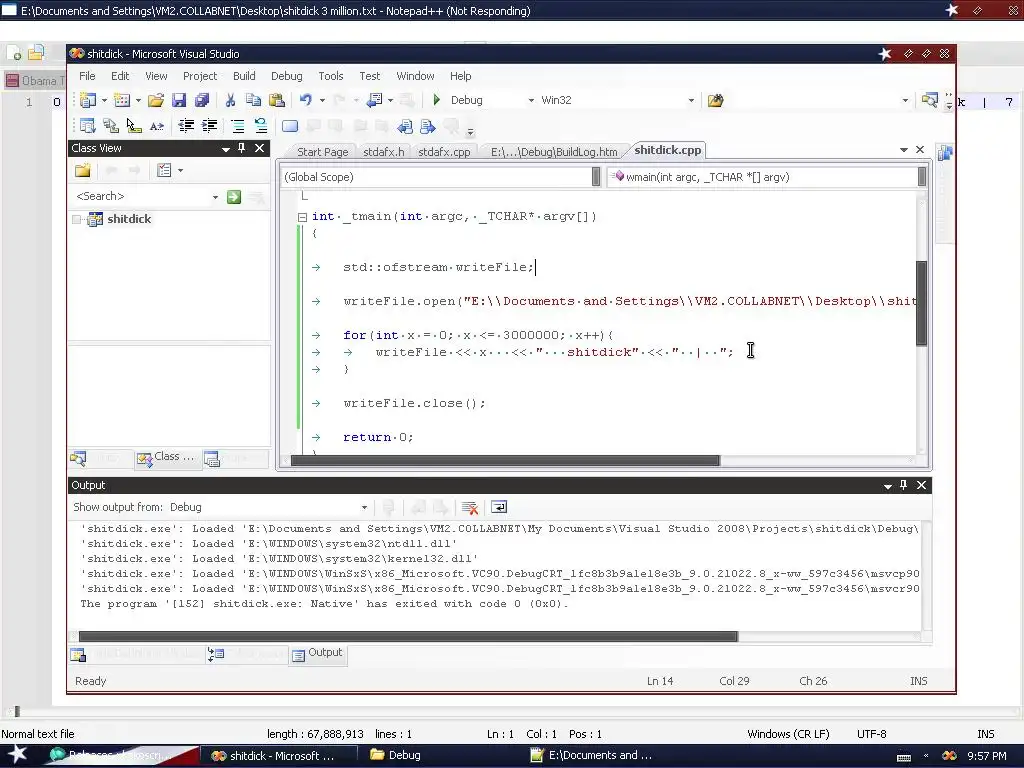The height and width of the screenshot is (768, 1024).
Task: Clear all output with the red X icon
Action: point(470,507)
